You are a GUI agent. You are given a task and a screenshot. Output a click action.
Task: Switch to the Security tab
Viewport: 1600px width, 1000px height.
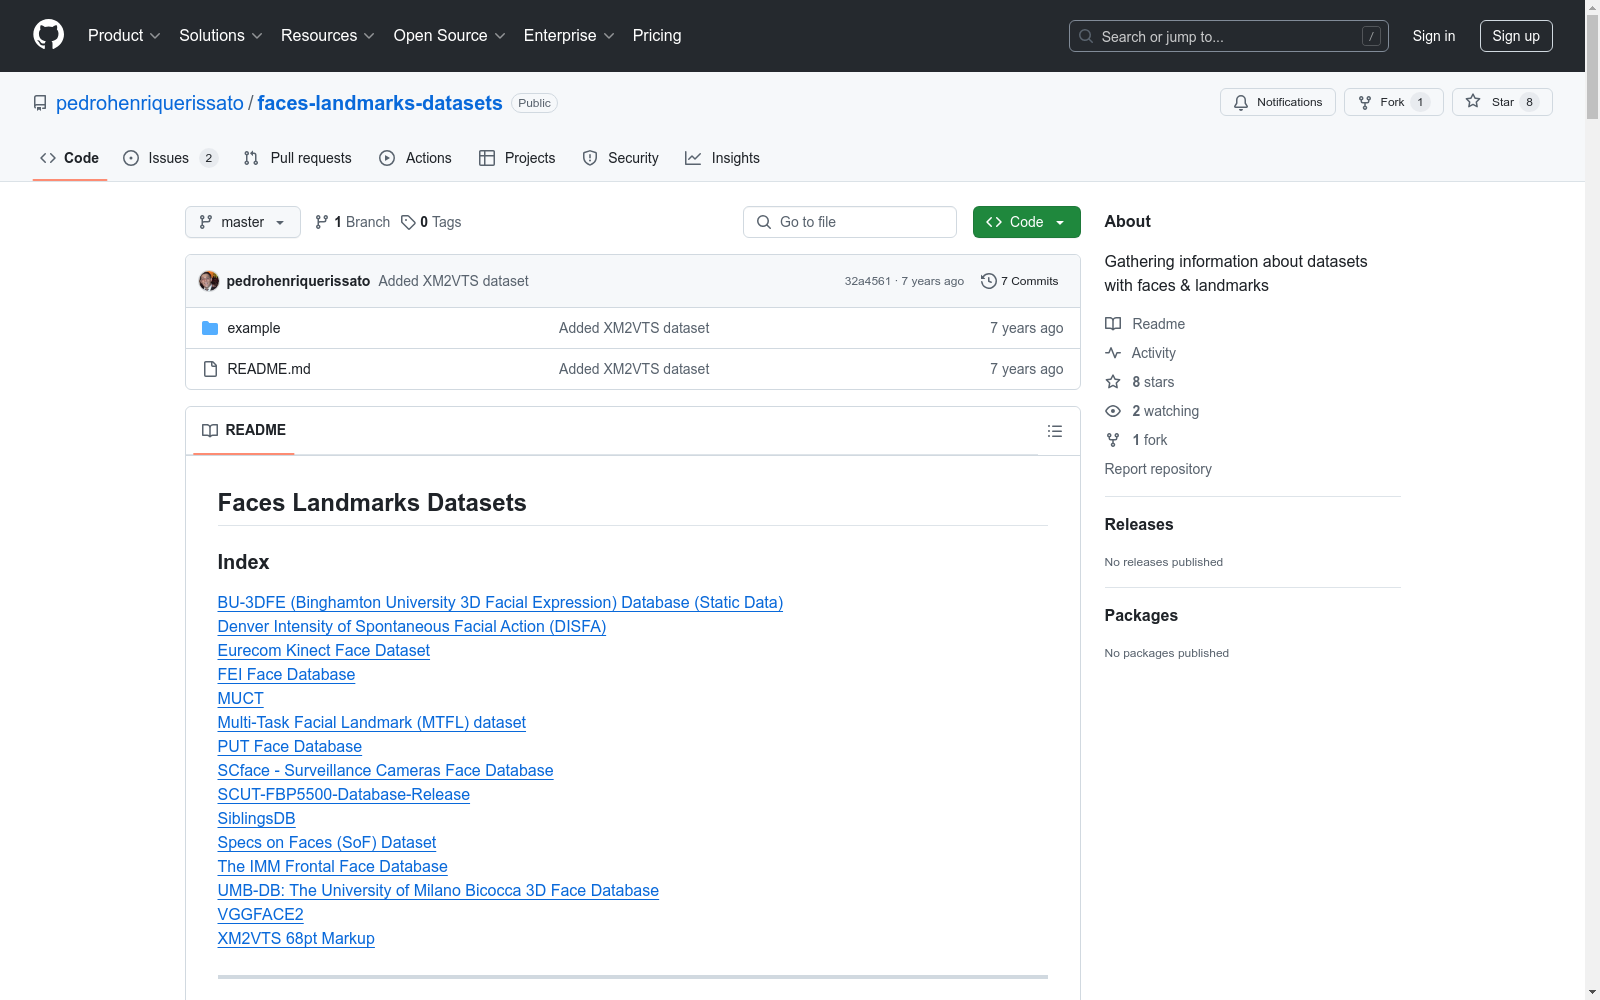click(621, 158)
